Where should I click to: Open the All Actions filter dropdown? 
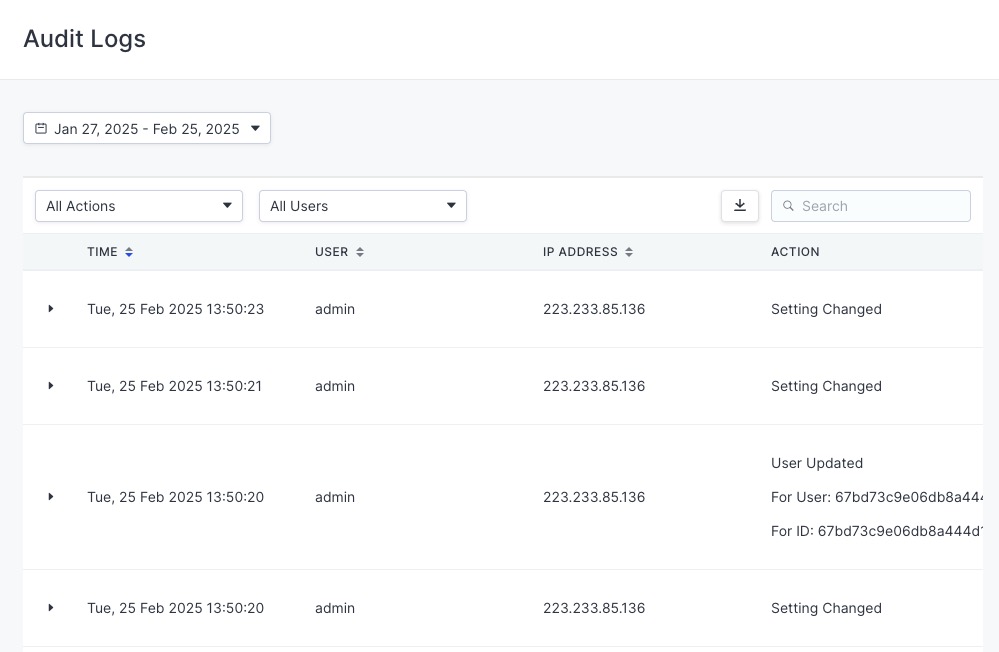point(139,206)
